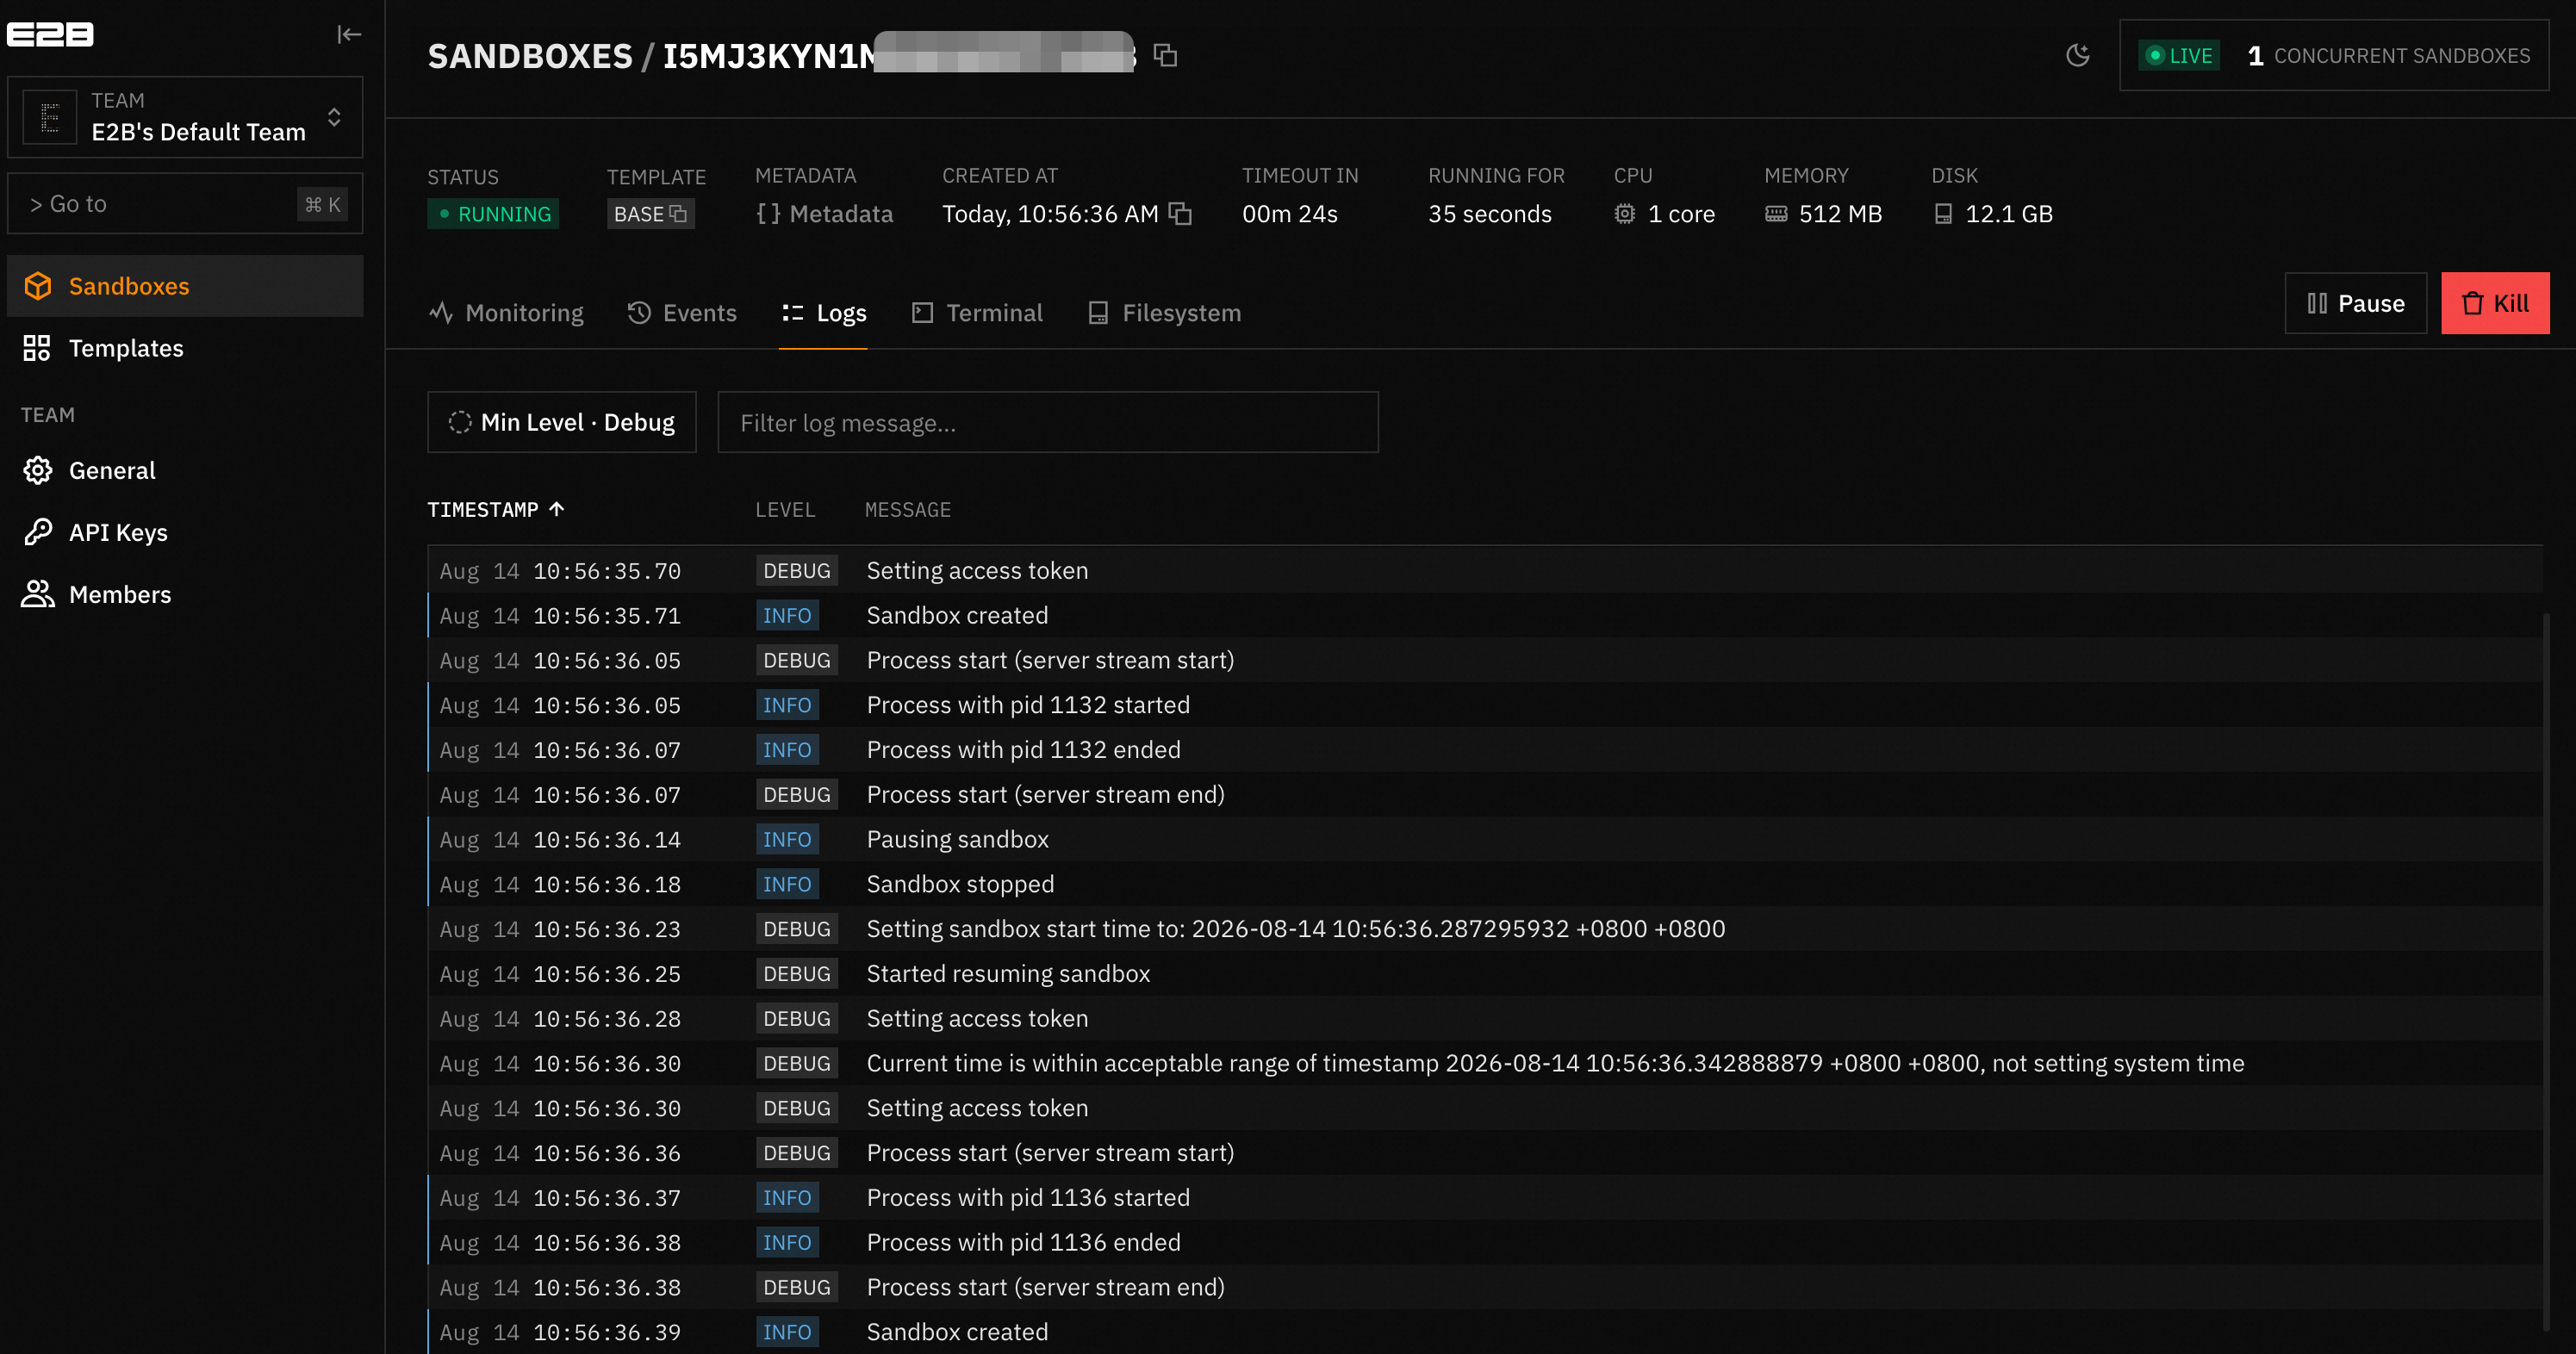The width and height of the screenshot is (2576, 1354).
Task: Expand team selector chevron arrows
Action: click(x=334, y=117)
